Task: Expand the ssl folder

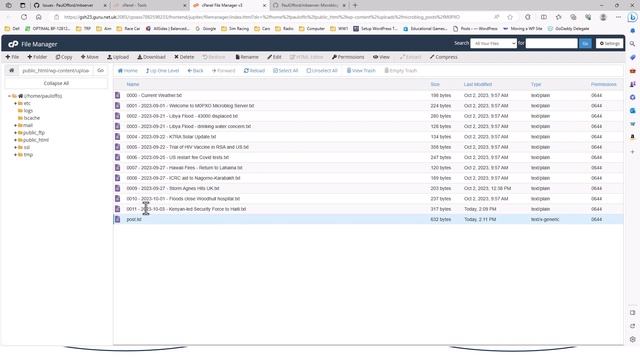Action: point(16,147)
